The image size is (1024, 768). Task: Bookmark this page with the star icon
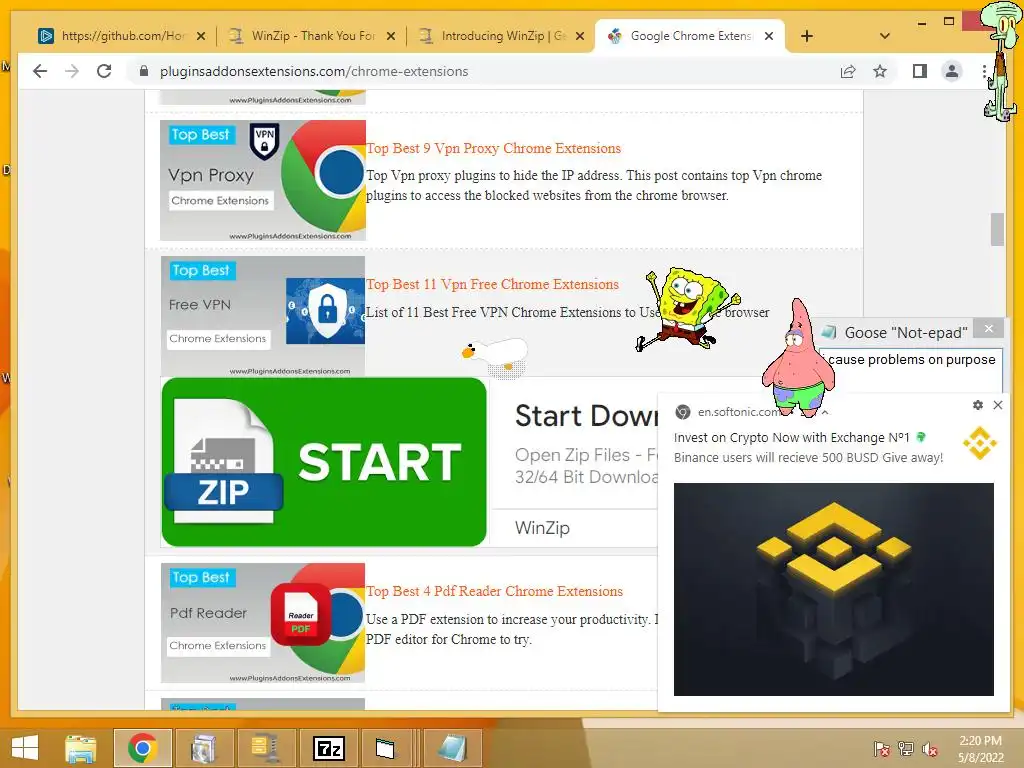coord(880,71)
